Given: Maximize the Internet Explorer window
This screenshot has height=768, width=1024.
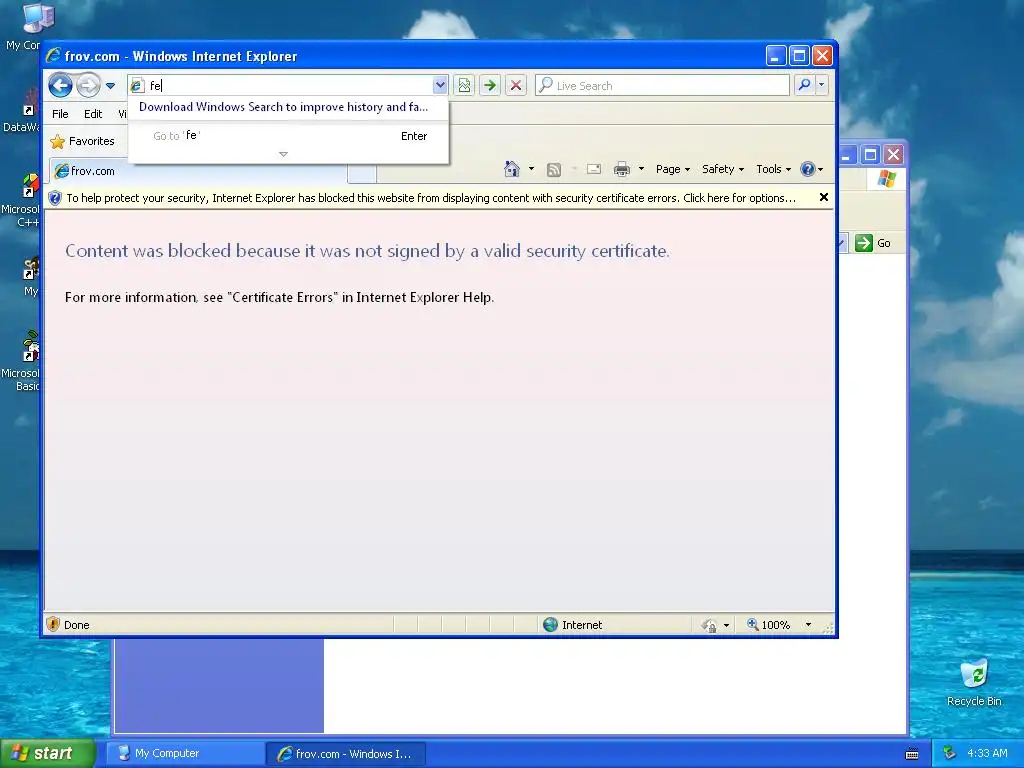Looking at the screenshot, I should pyautogui.click(x=799, y=56).
